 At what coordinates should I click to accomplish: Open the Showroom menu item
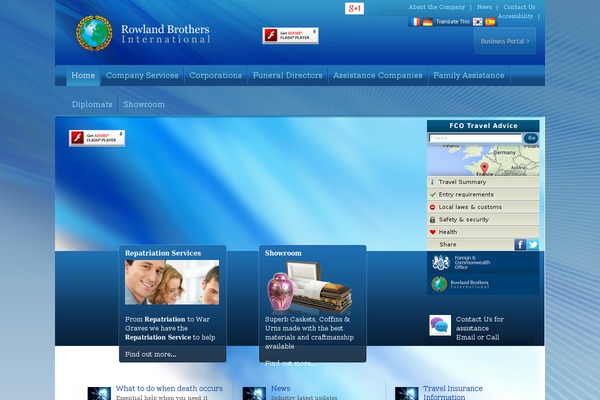pos(144,104)
